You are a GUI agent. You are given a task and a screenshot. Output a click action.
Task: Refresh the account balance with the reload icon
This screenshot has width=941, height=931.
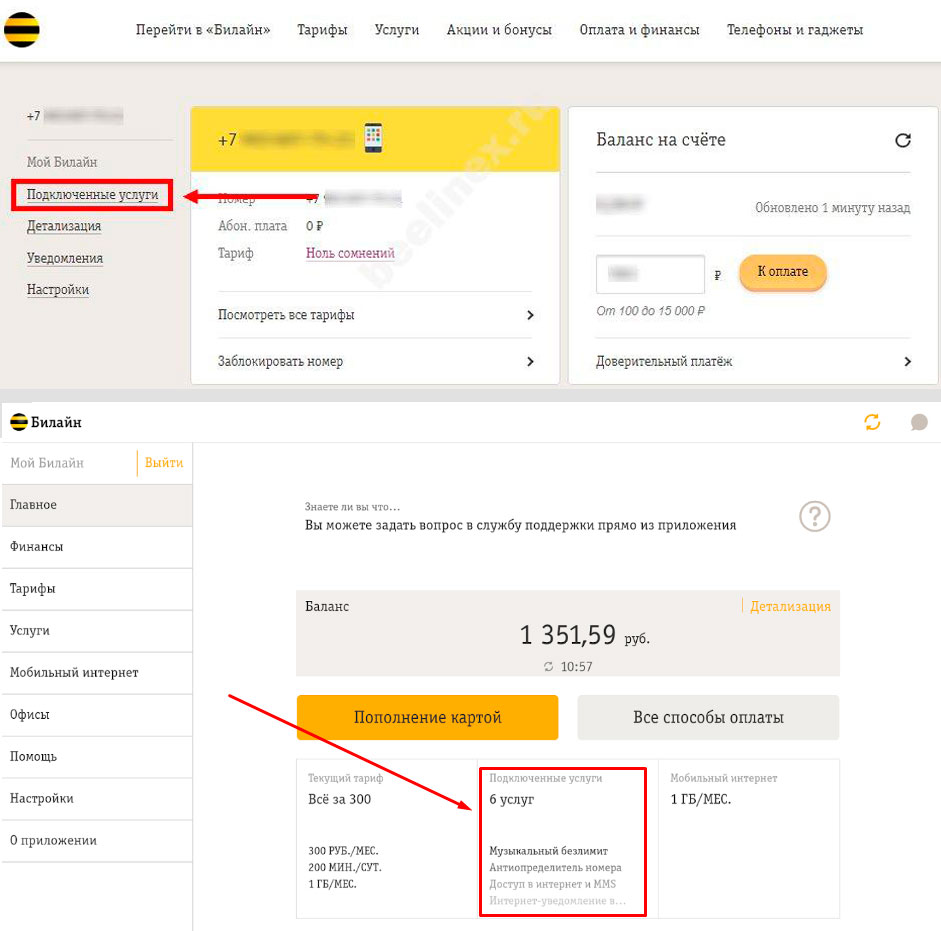pyautogui.click(x=902, y=141)
